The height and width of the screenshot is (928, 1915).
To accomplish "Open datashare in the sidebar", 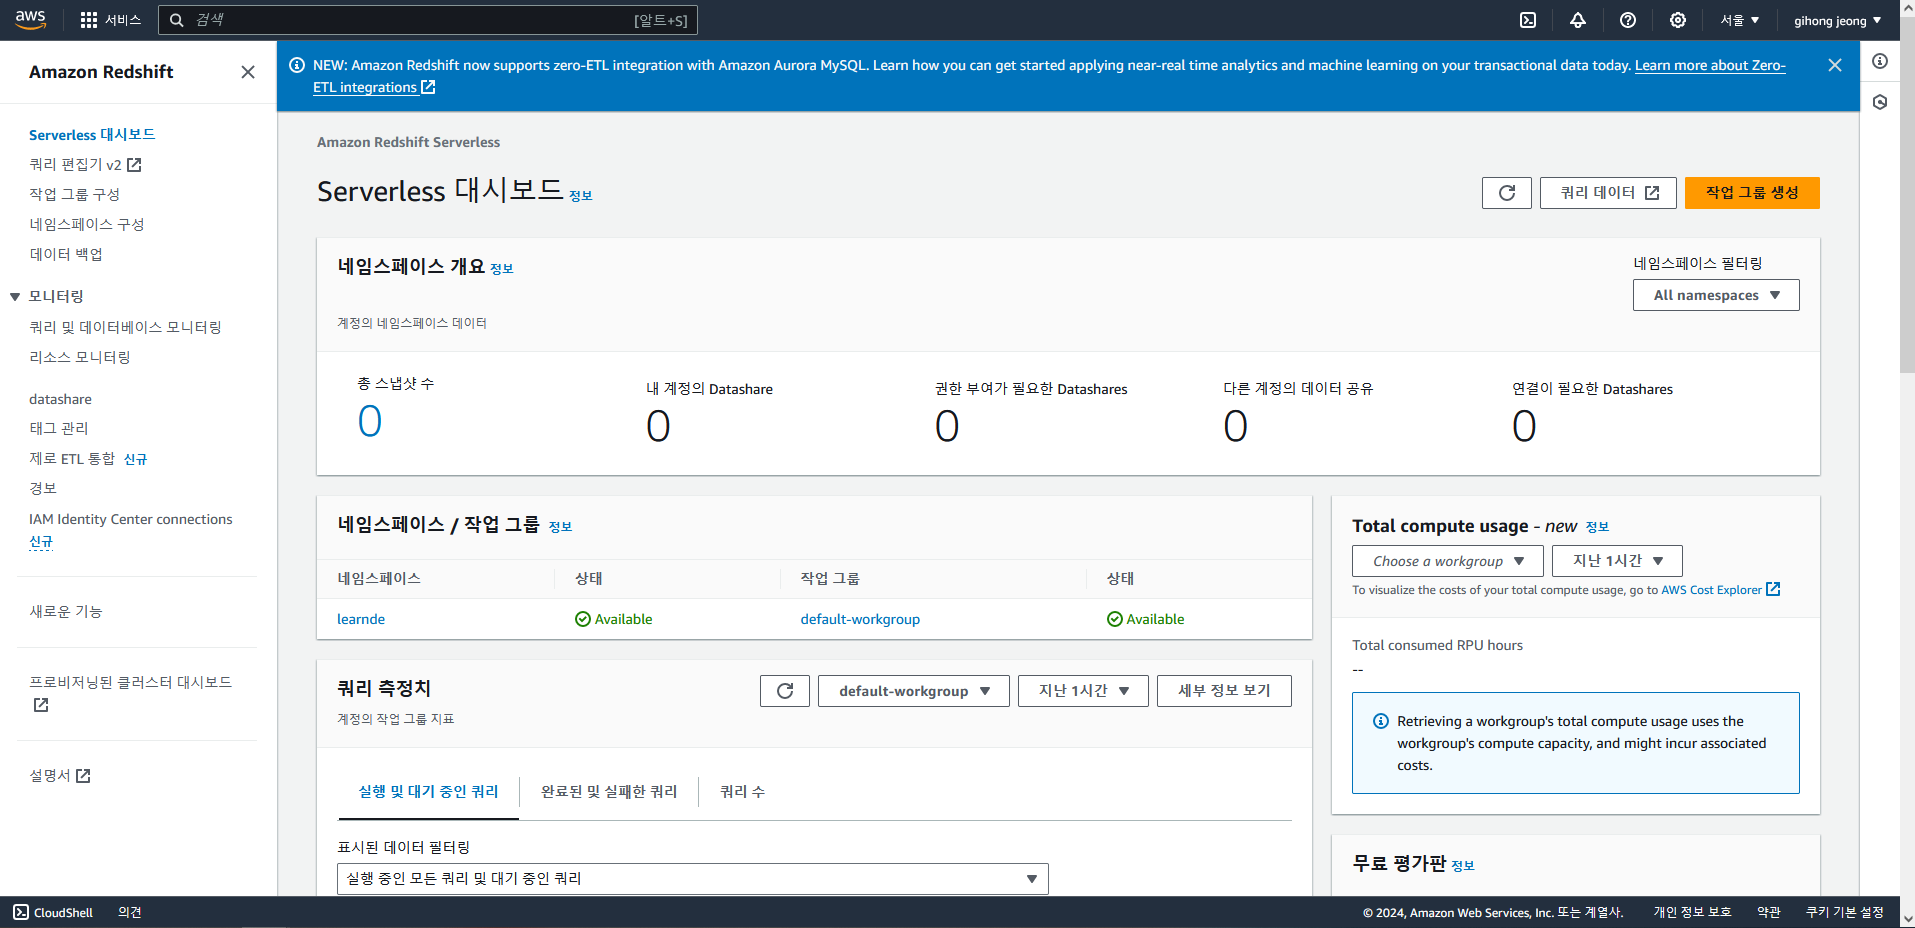I will tap(60, 399).
